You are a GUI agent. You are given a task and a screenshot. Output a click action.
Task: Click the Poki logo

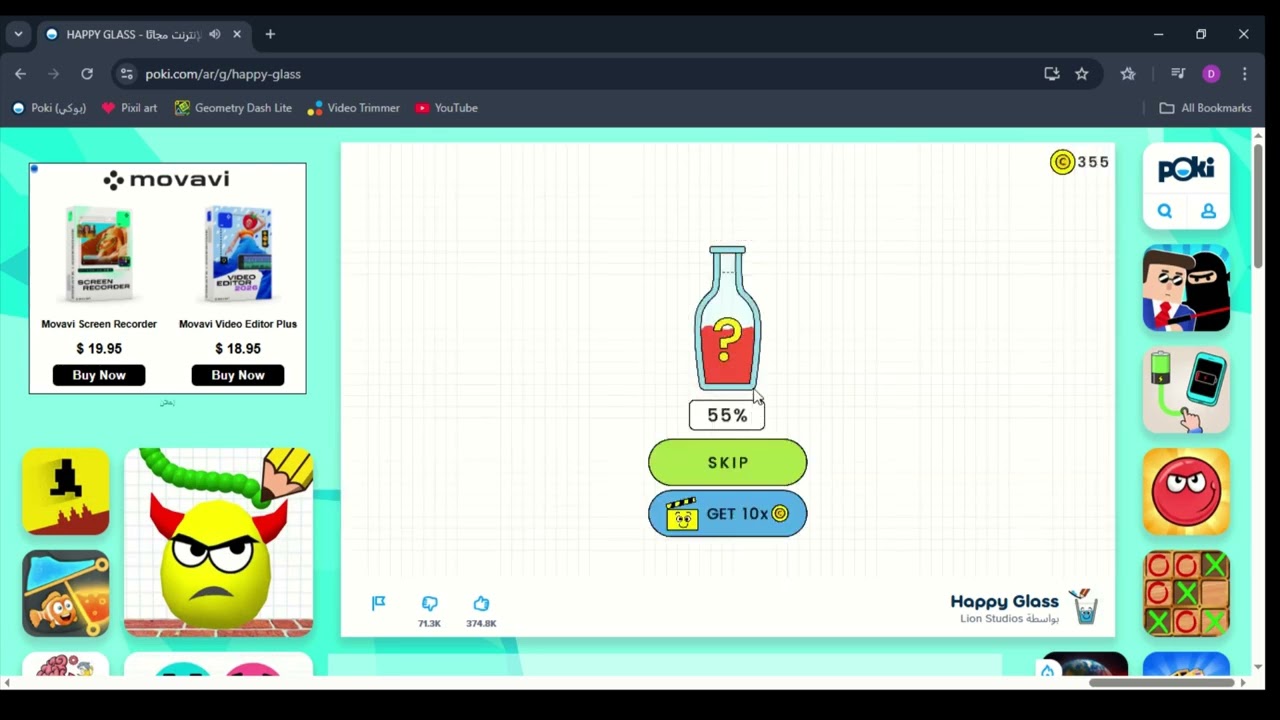click(x=1186, y=169)
